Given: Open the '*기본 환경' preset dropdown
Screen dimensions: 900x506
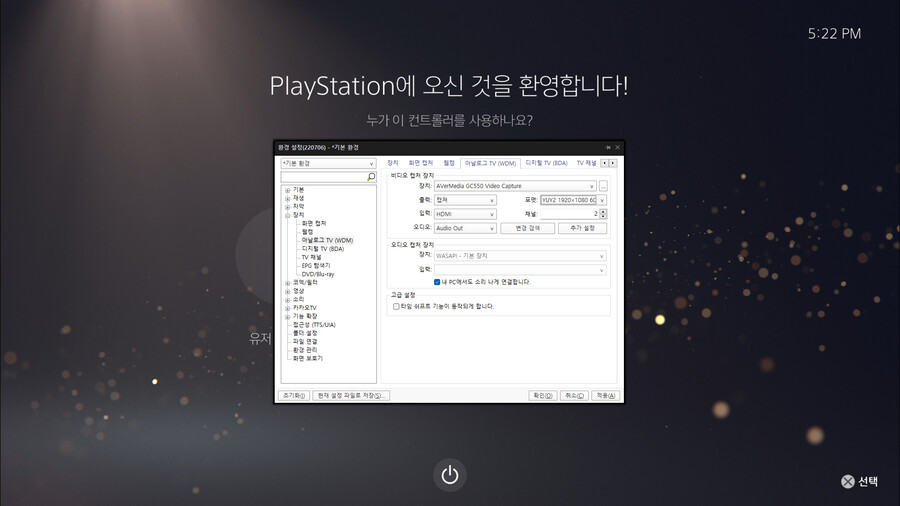Looking at the screenshot, I should [328, 164].
